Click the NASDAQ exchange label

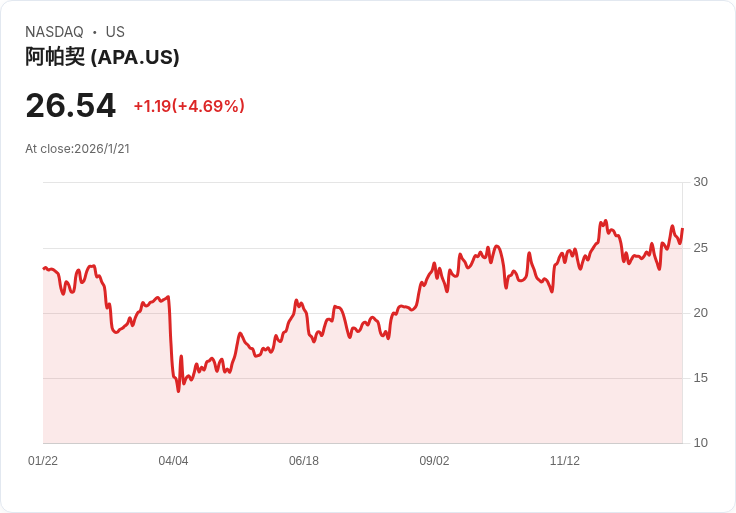(x=54, y=32)
